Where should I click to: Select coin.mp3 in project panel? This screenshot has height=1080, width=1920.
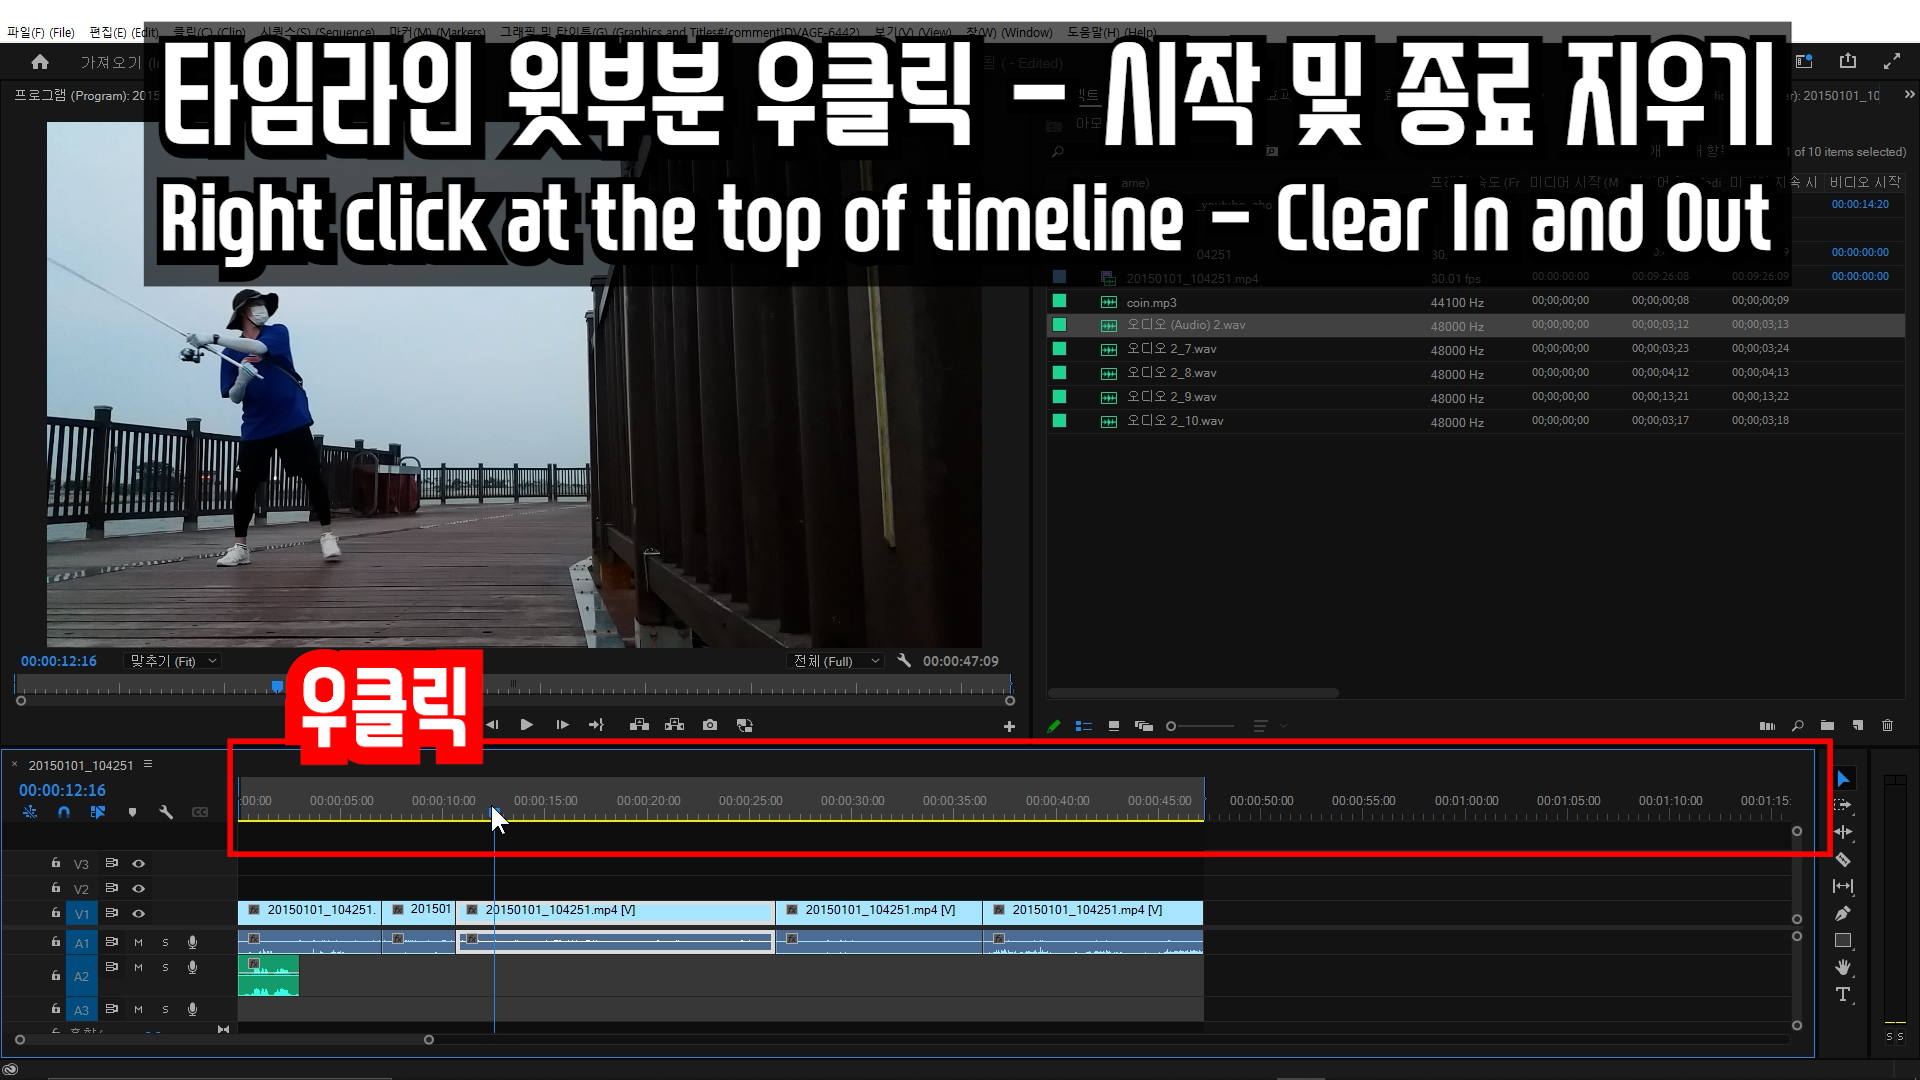tap(1151, 302)
